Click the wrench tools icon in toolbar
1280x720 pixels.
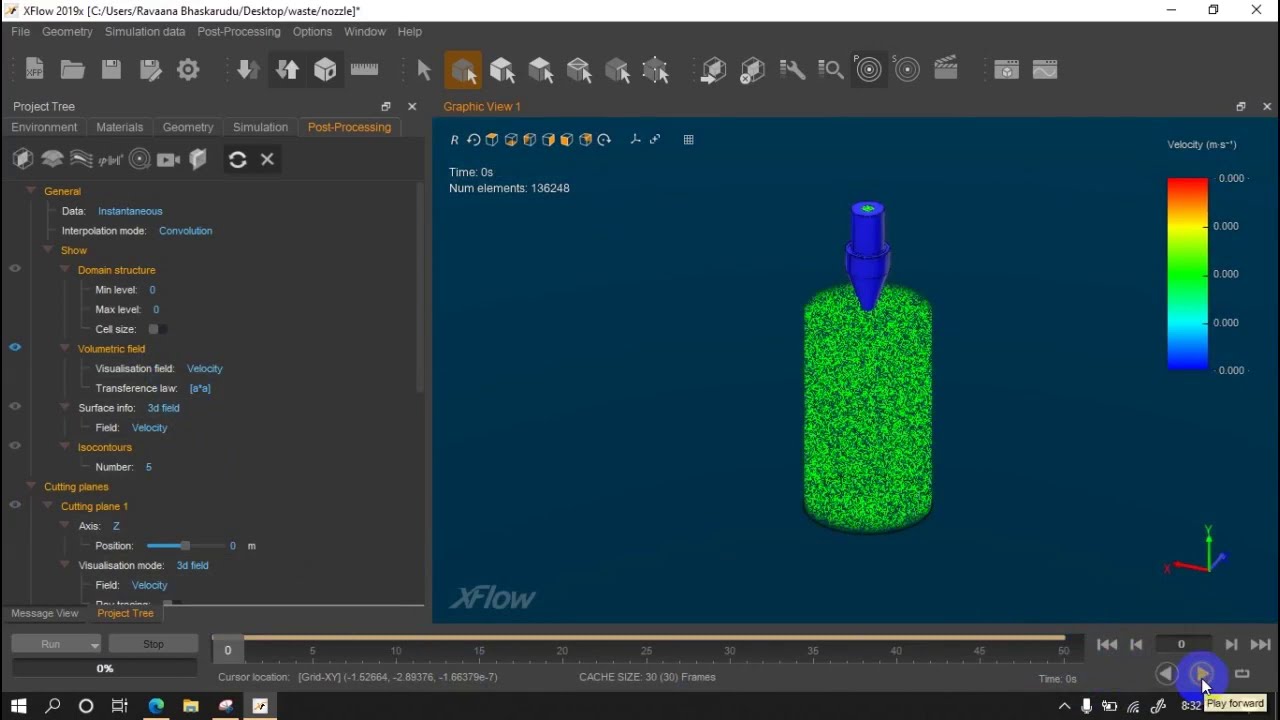[792, 70]
